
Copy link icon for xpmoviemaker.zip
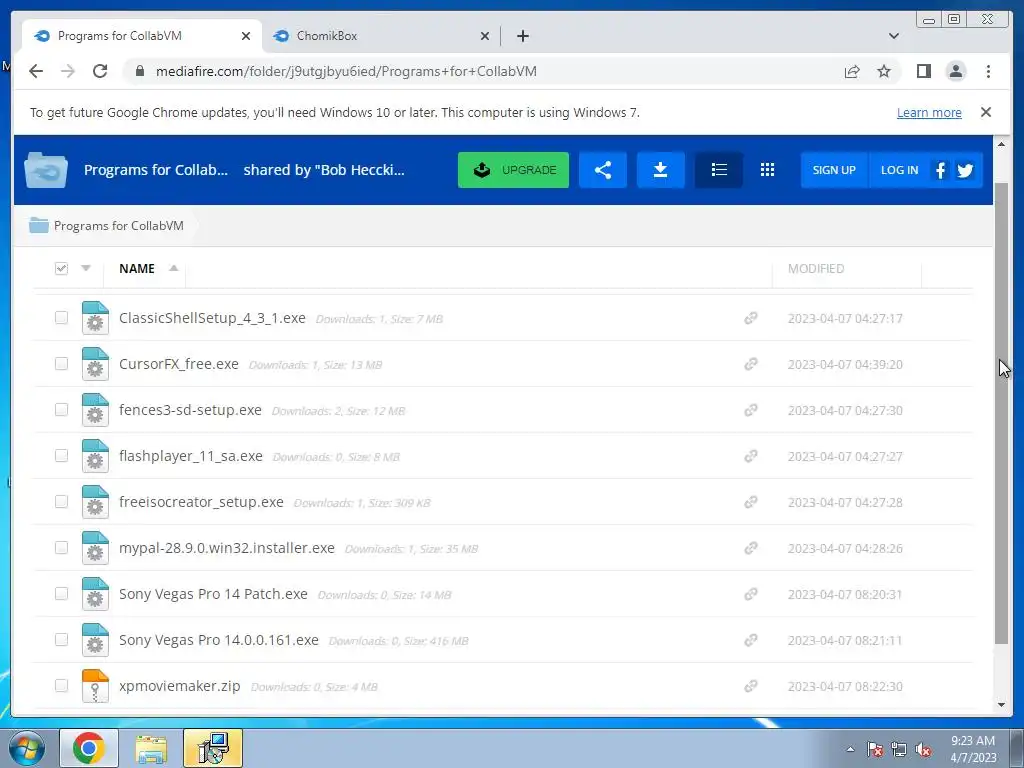(751, 686)
